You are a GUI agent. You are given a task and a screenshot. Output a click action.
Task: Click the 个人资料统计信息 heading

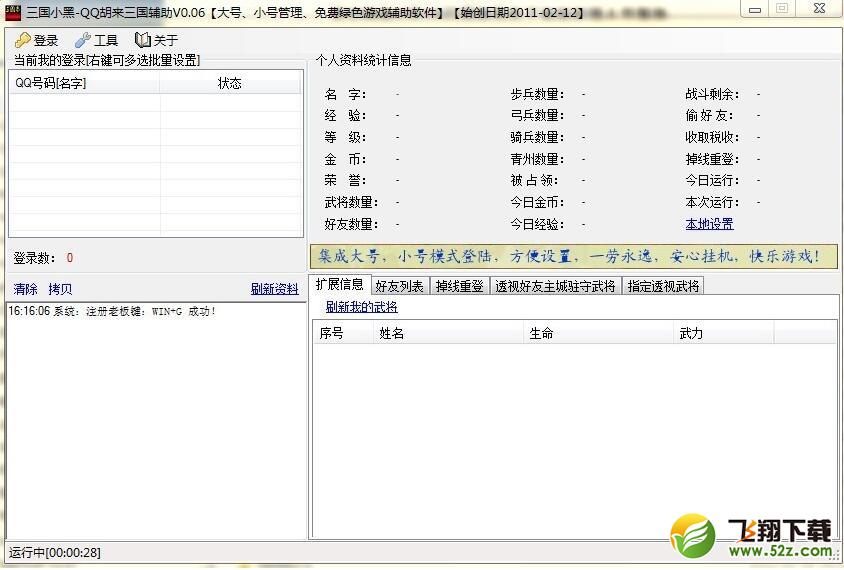click(x=364, y=60)
